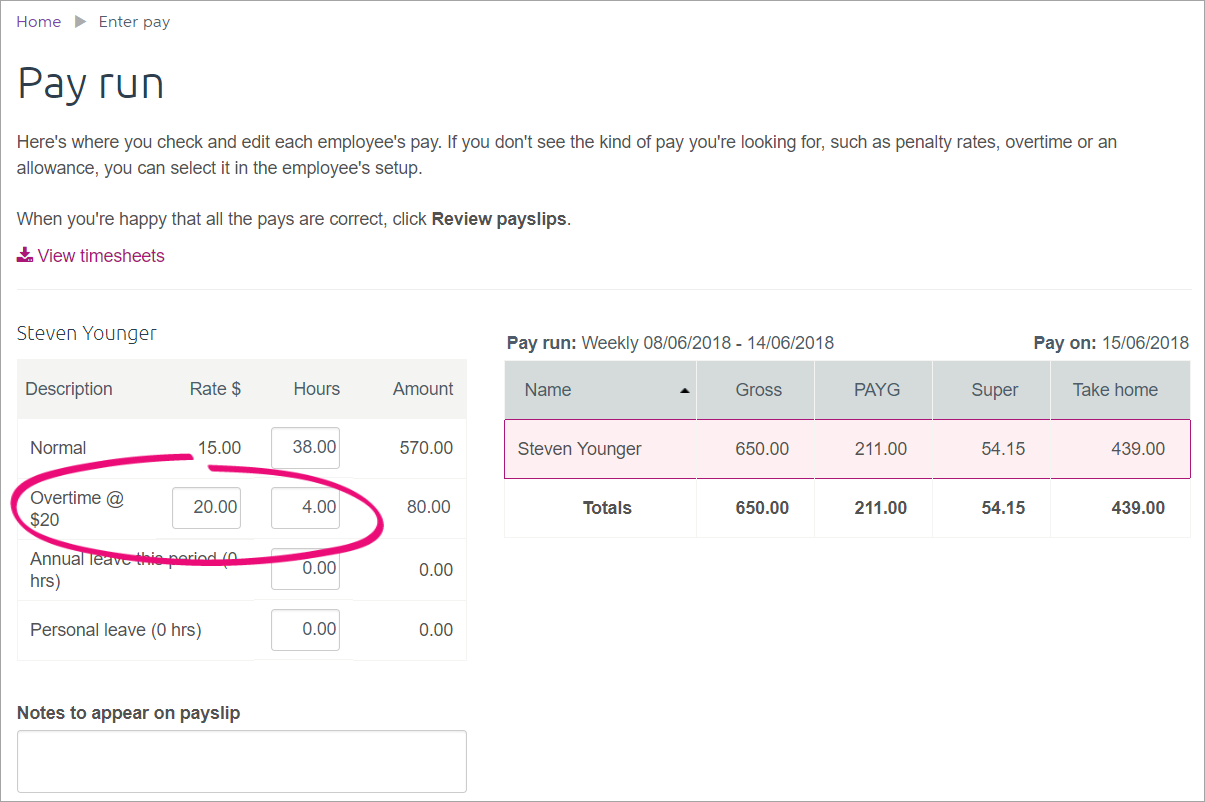Click the Steven Younger take home amount
Viewport: 1205px width, 802px height.
point(1138,449)
